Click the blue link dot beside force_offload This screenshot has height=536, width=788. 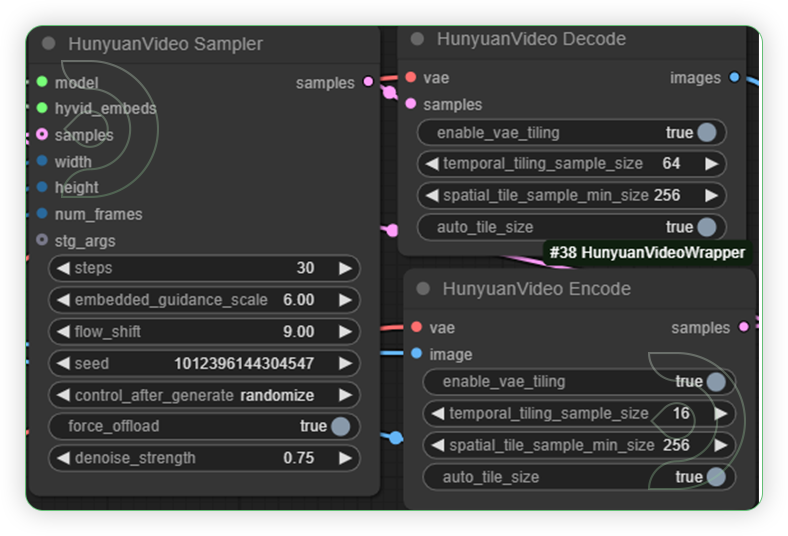click(396, 438)
